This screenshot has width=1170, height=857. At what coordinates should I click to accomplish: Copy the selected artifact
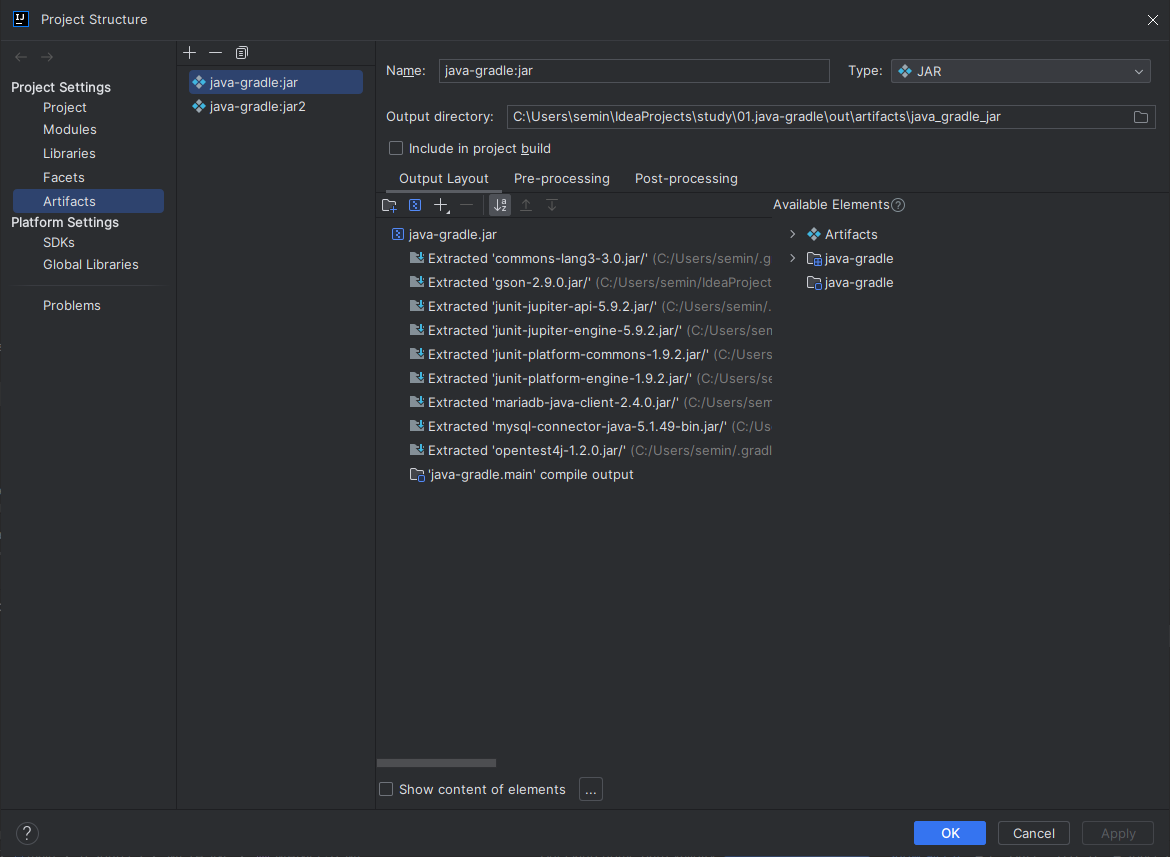pyautogui.click(x=242, y=52)
